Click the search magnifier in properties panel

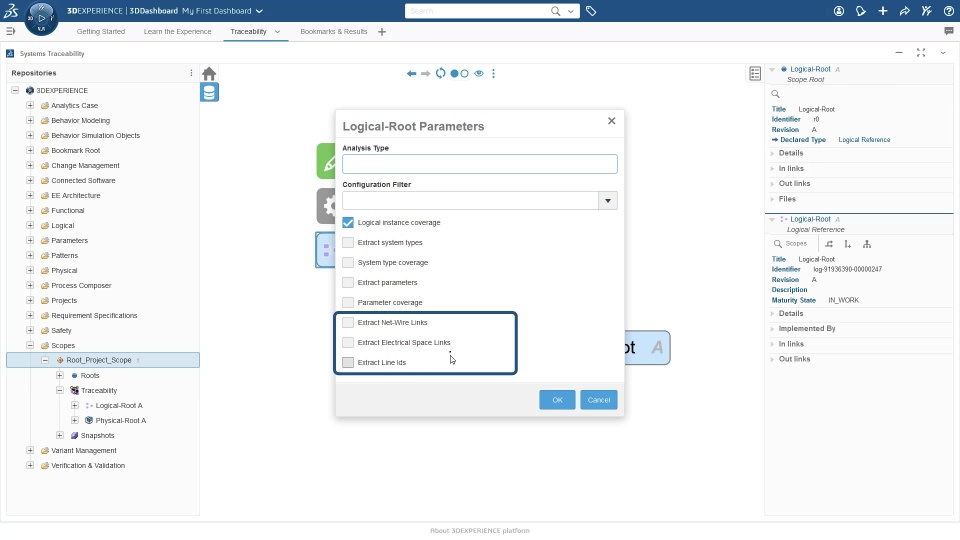(776, 94)
